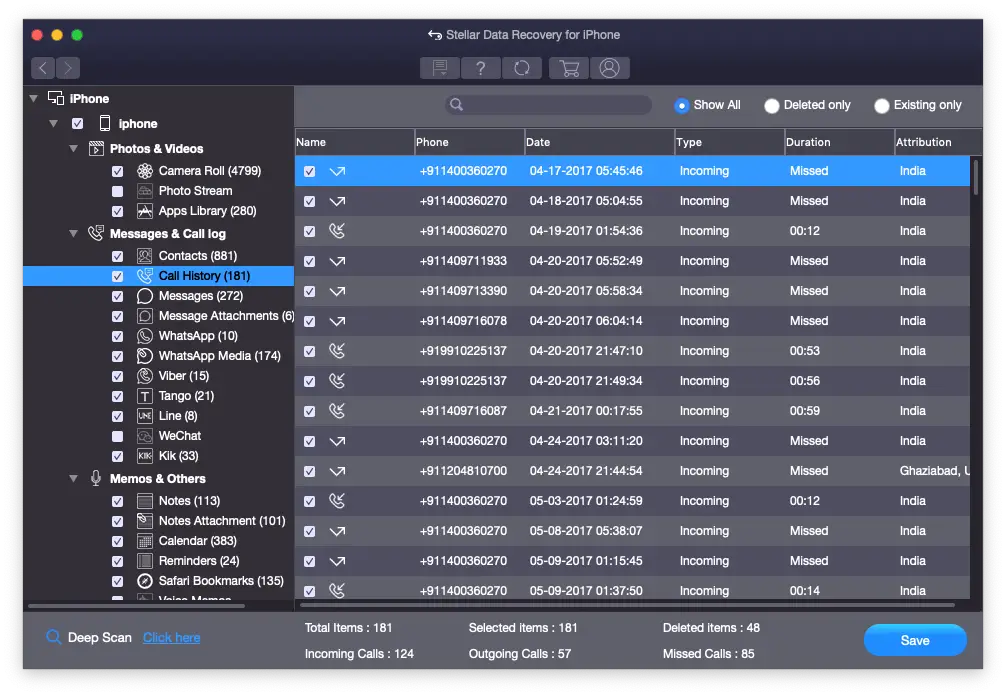The height and width of the screenshot is (696, 1006).
Task: Click the Save button
Action: tap(915, 640)
